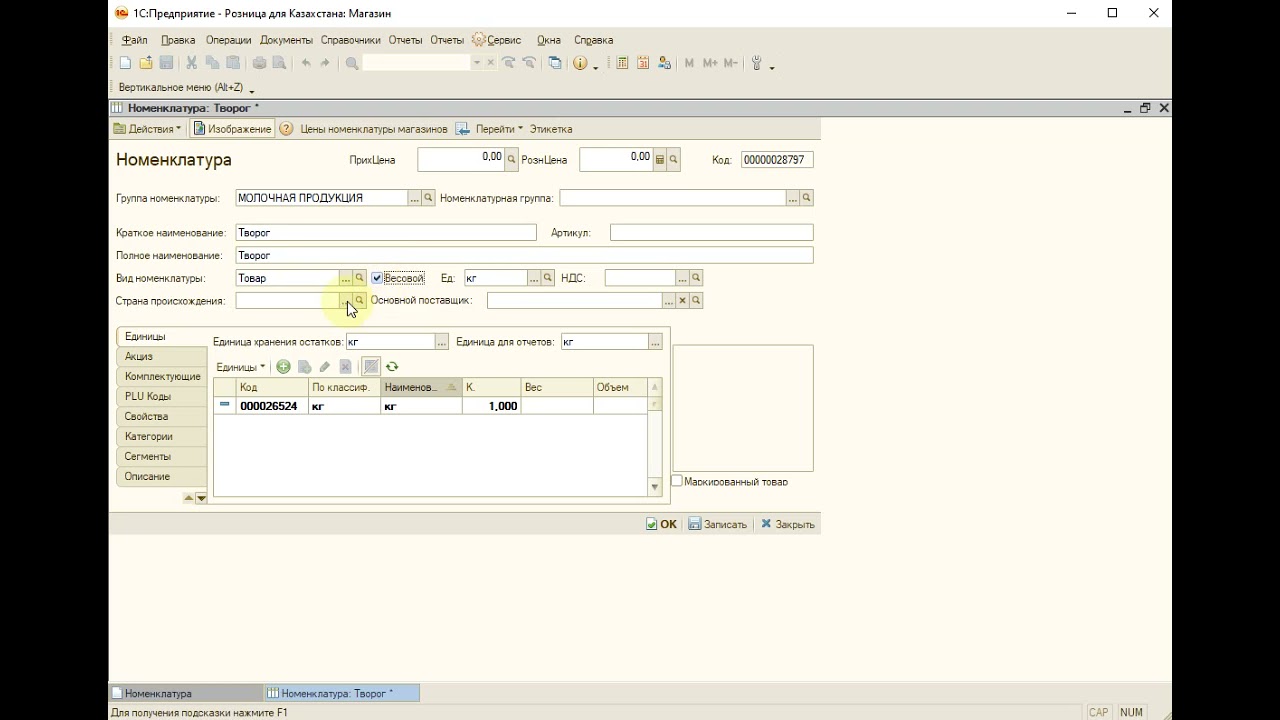Open the Документы menu
This screenshot has width=1280, height=720.
click(x=286, y=40)
